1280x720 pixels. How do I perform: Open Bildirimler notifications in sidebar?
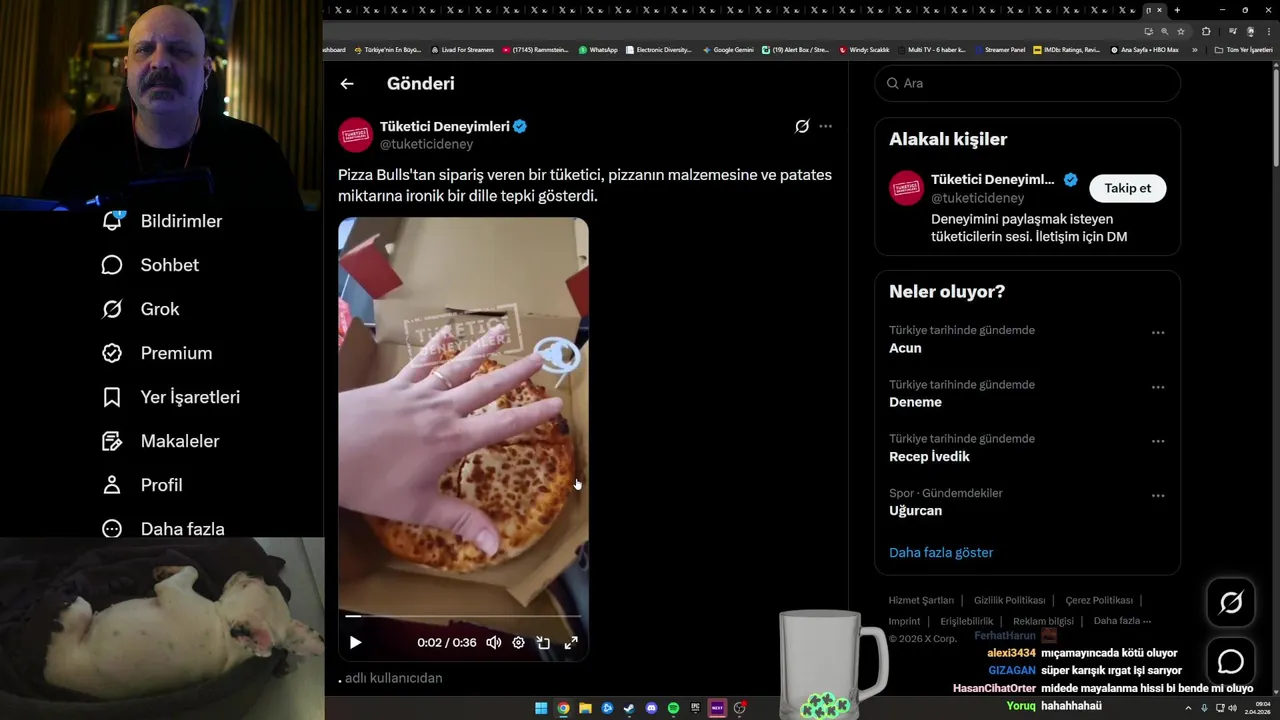162,221
